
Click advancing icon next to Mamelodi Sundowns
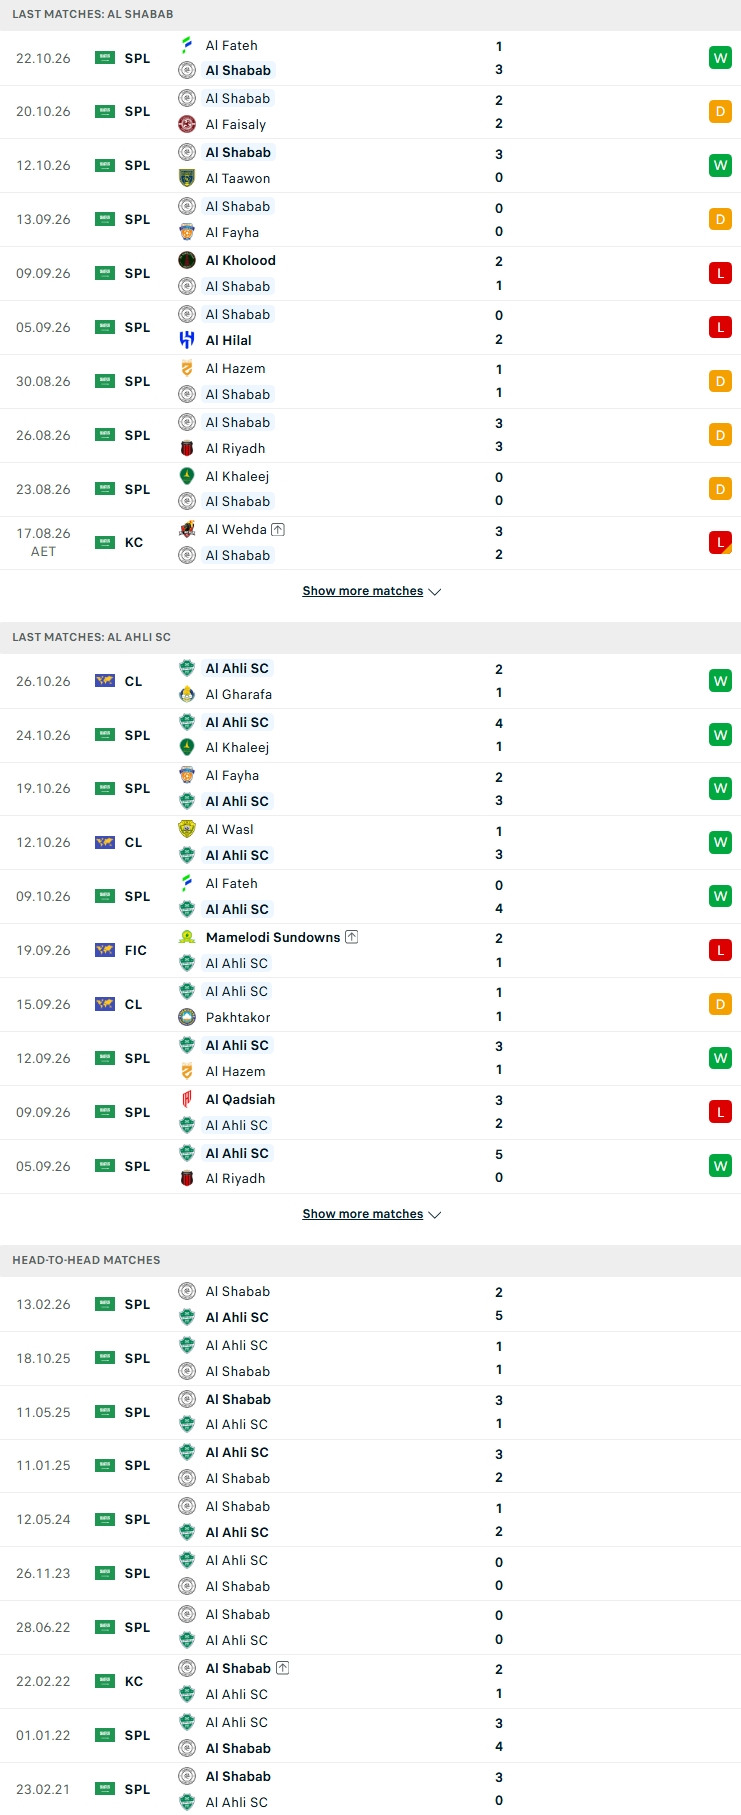[x=351, y=937]
